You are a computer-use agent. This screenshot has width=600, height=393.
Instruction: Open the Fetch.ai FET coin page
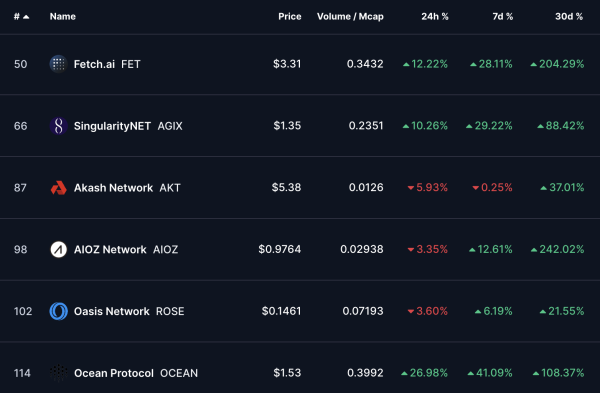pyautogui.click(x=107, y=64)
